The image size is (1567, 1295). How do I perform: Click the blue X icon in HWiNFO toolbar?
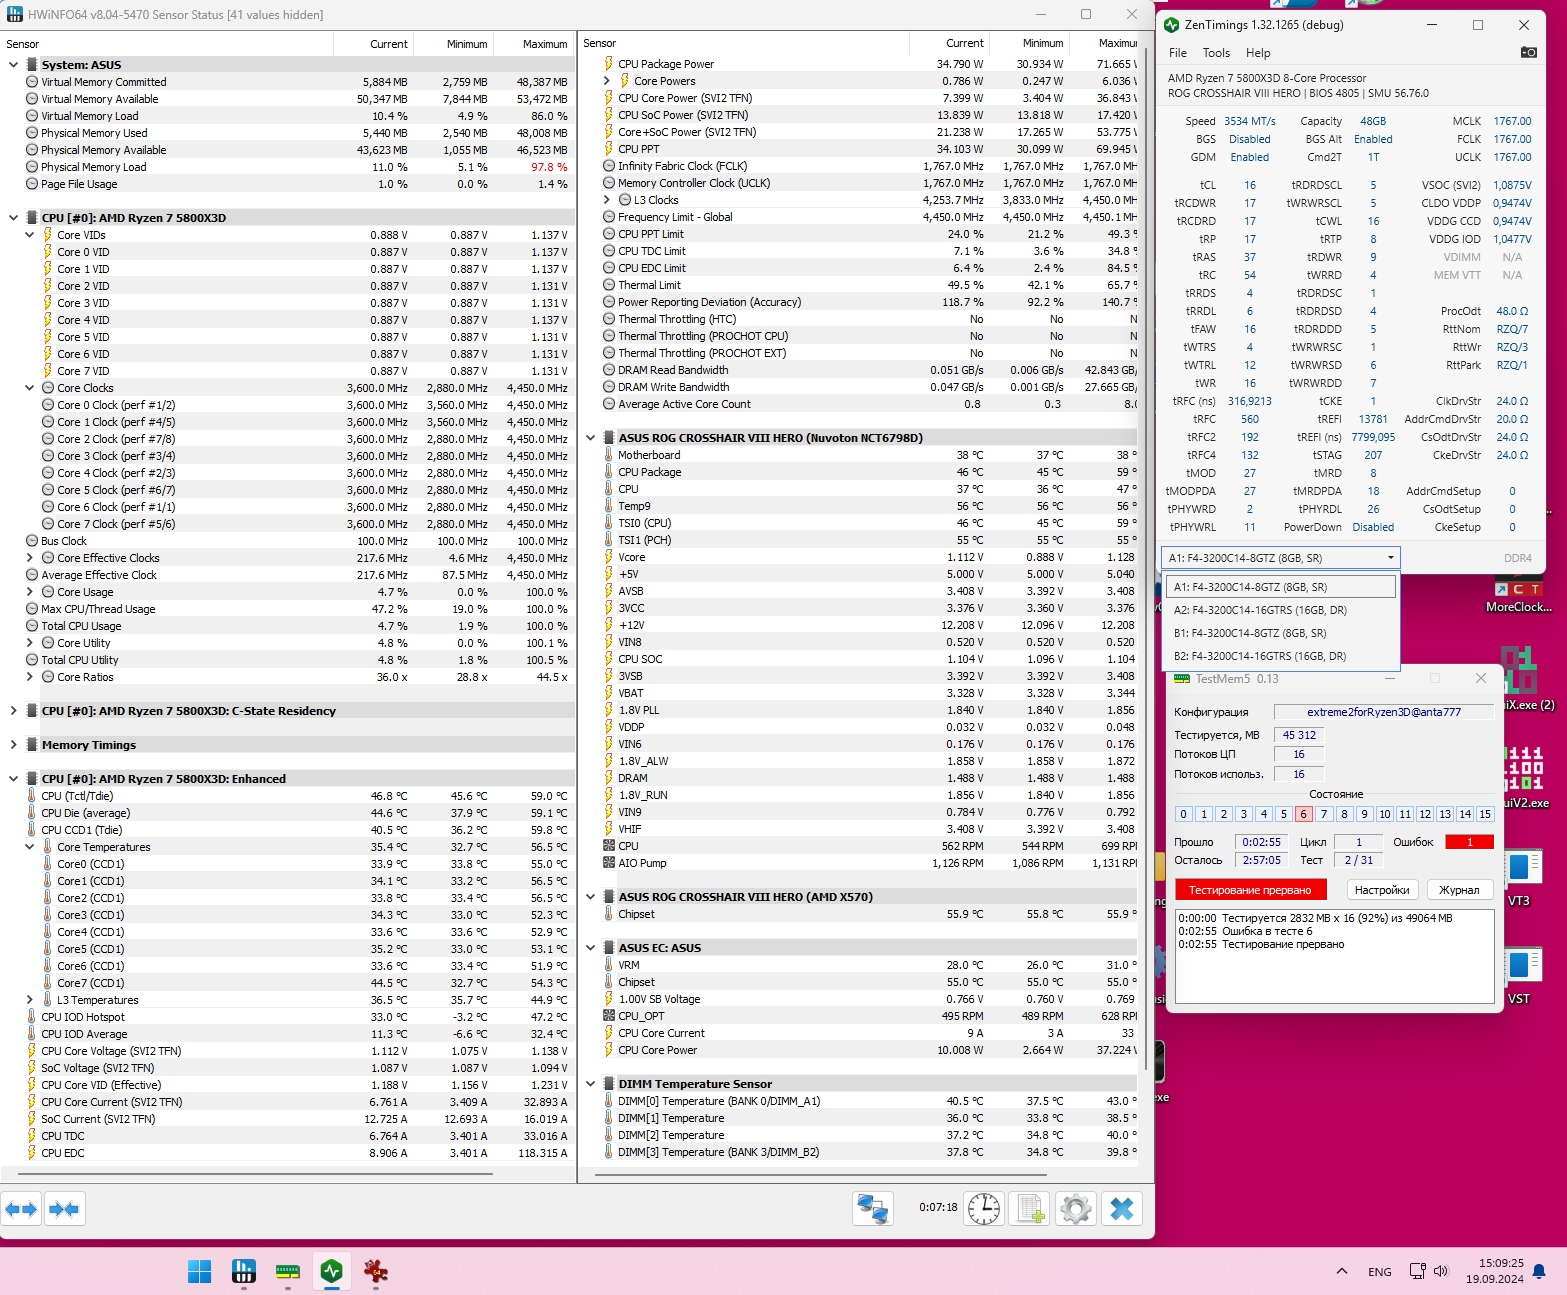[1122, 1209]
